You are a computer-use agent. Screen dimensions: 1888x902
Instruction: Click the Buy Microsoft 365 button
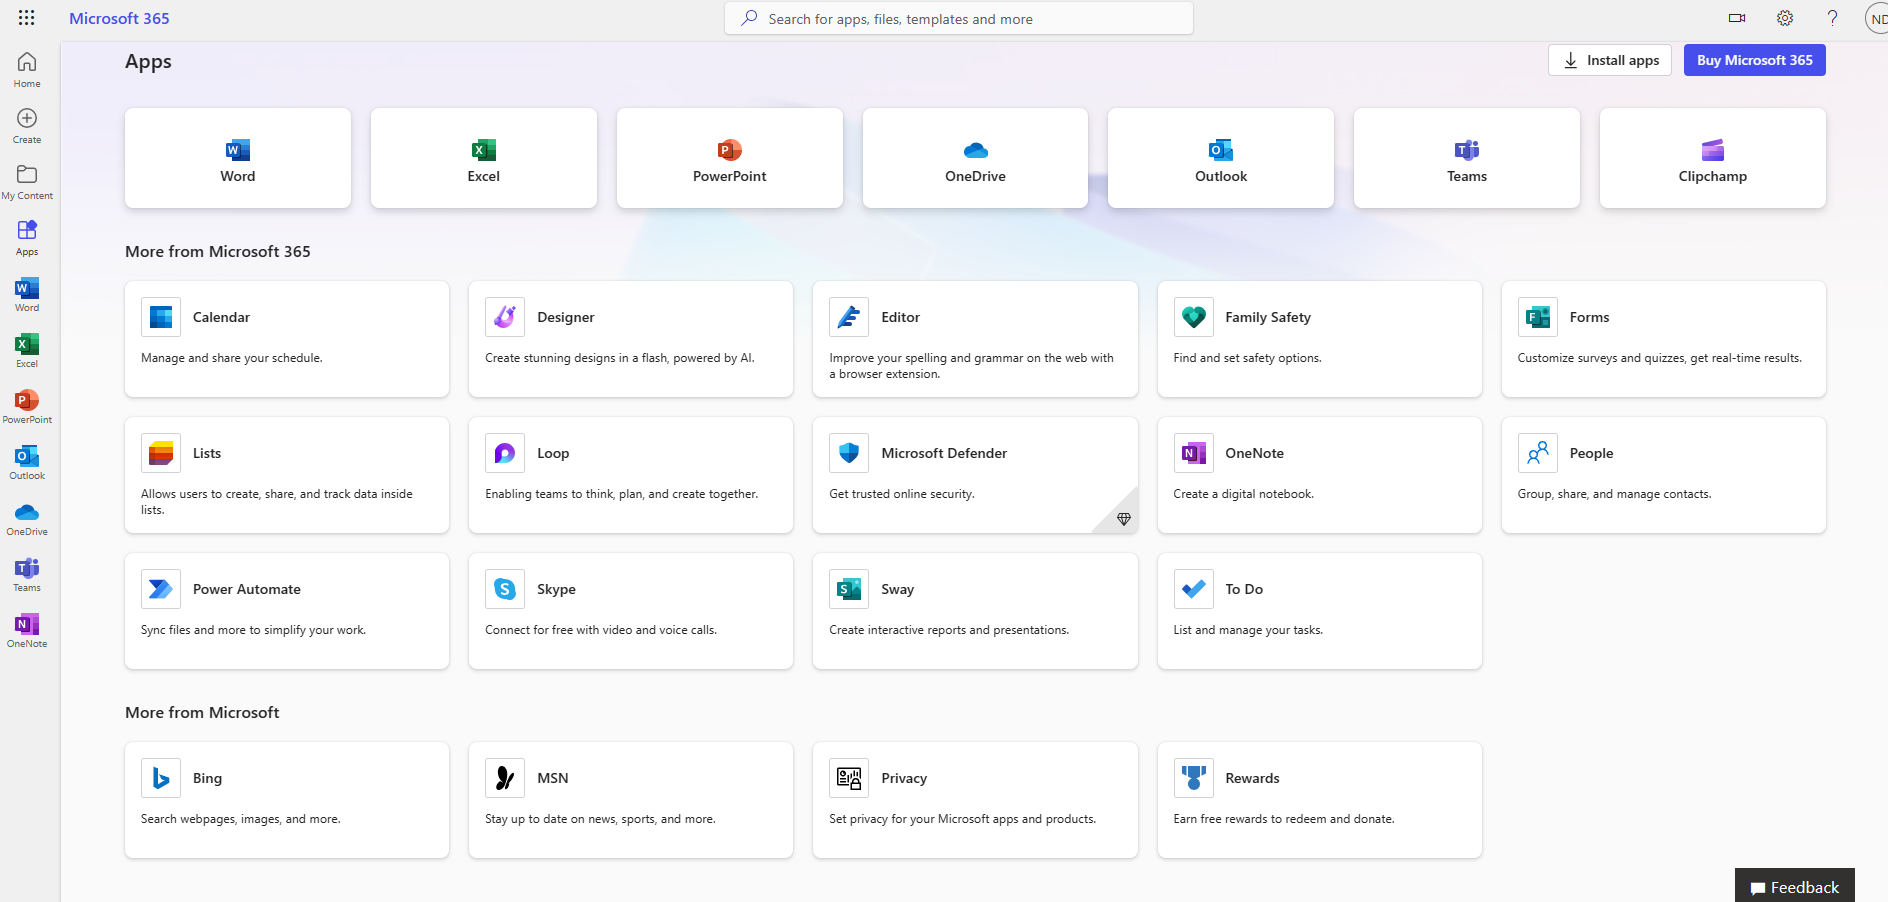point(1755,60)
